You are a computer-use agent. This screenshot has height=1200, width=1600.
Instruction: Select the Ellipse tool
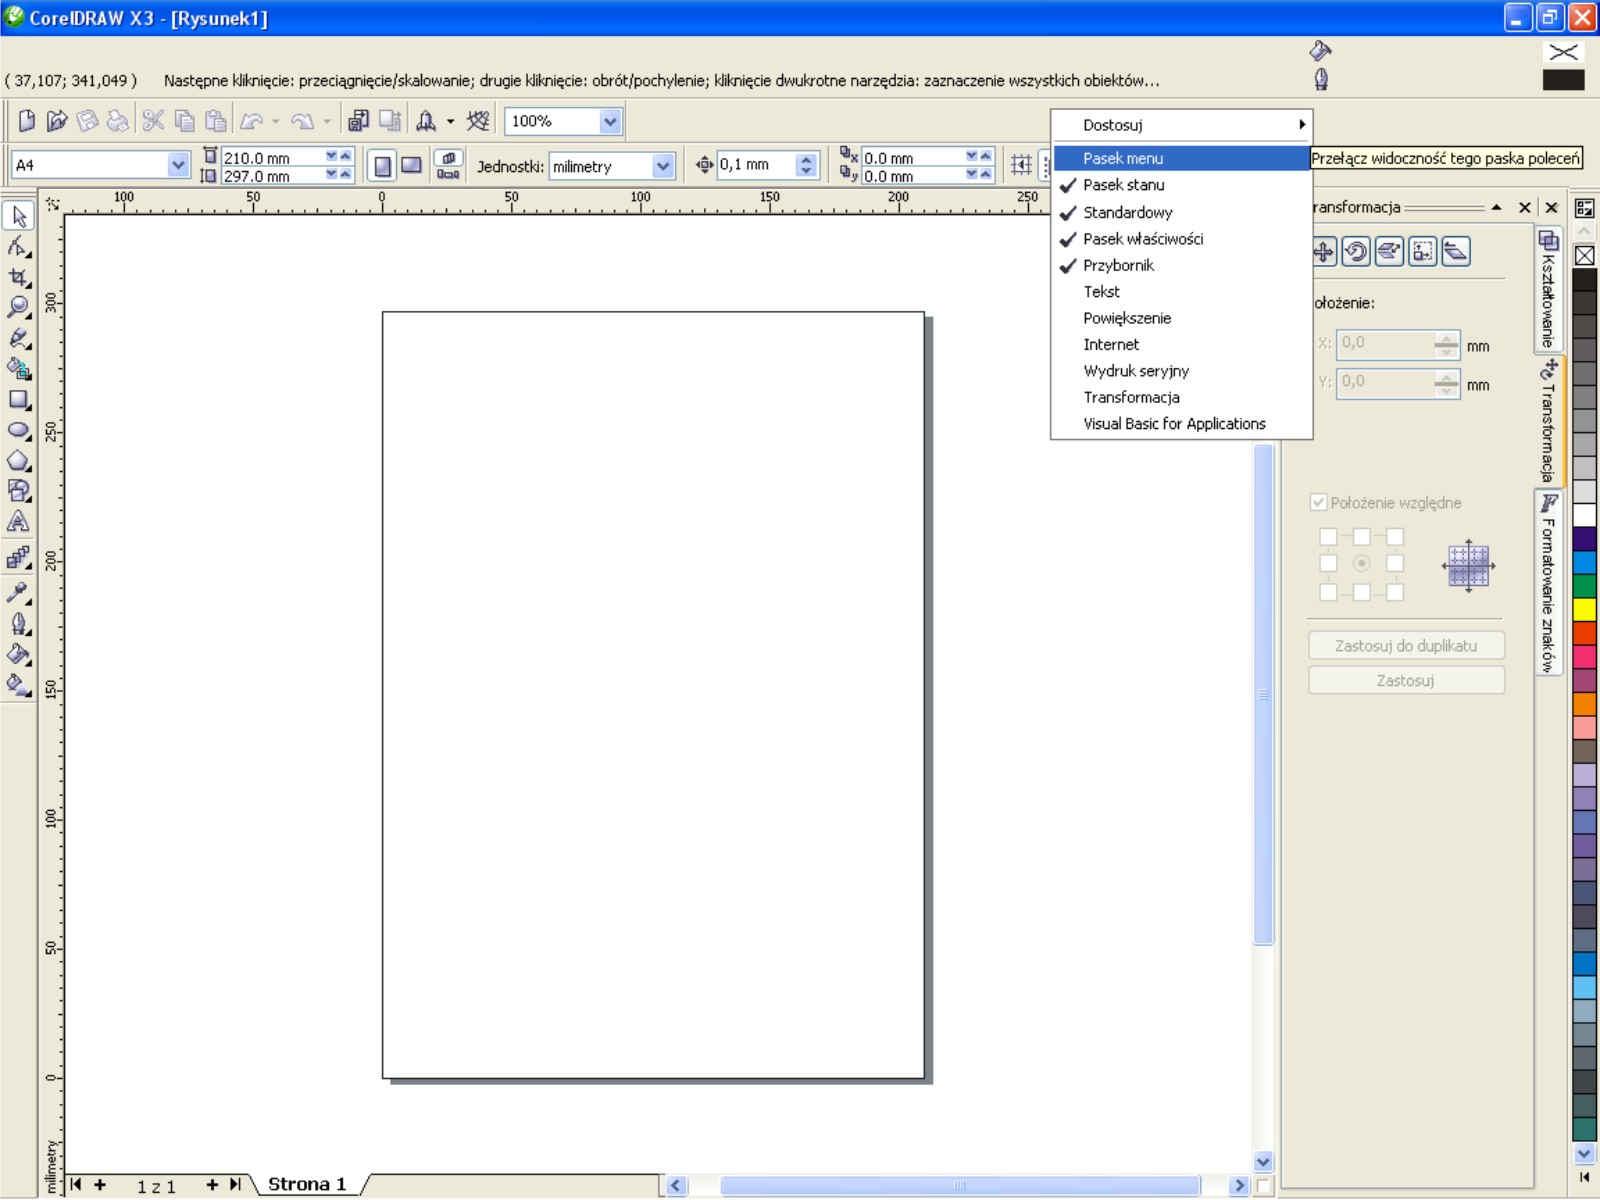pyautogui.click(x=18, y=431)
